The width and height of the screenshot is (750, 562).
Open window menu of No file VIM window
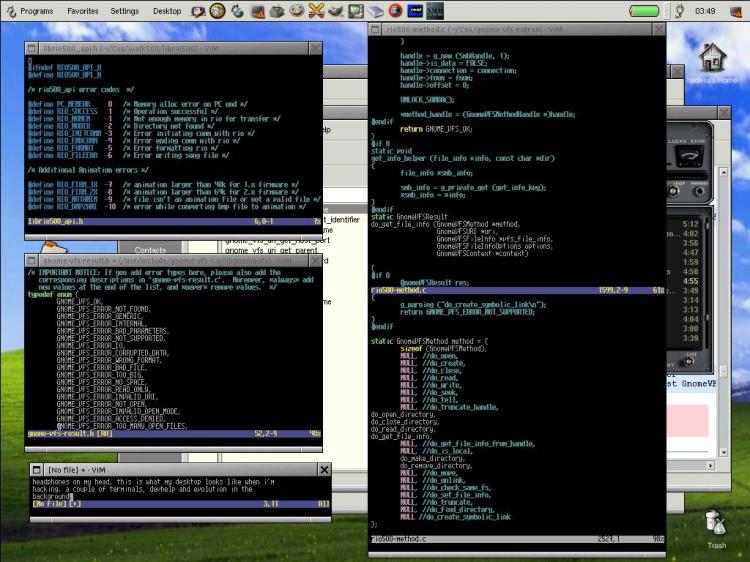coord(37,470)
